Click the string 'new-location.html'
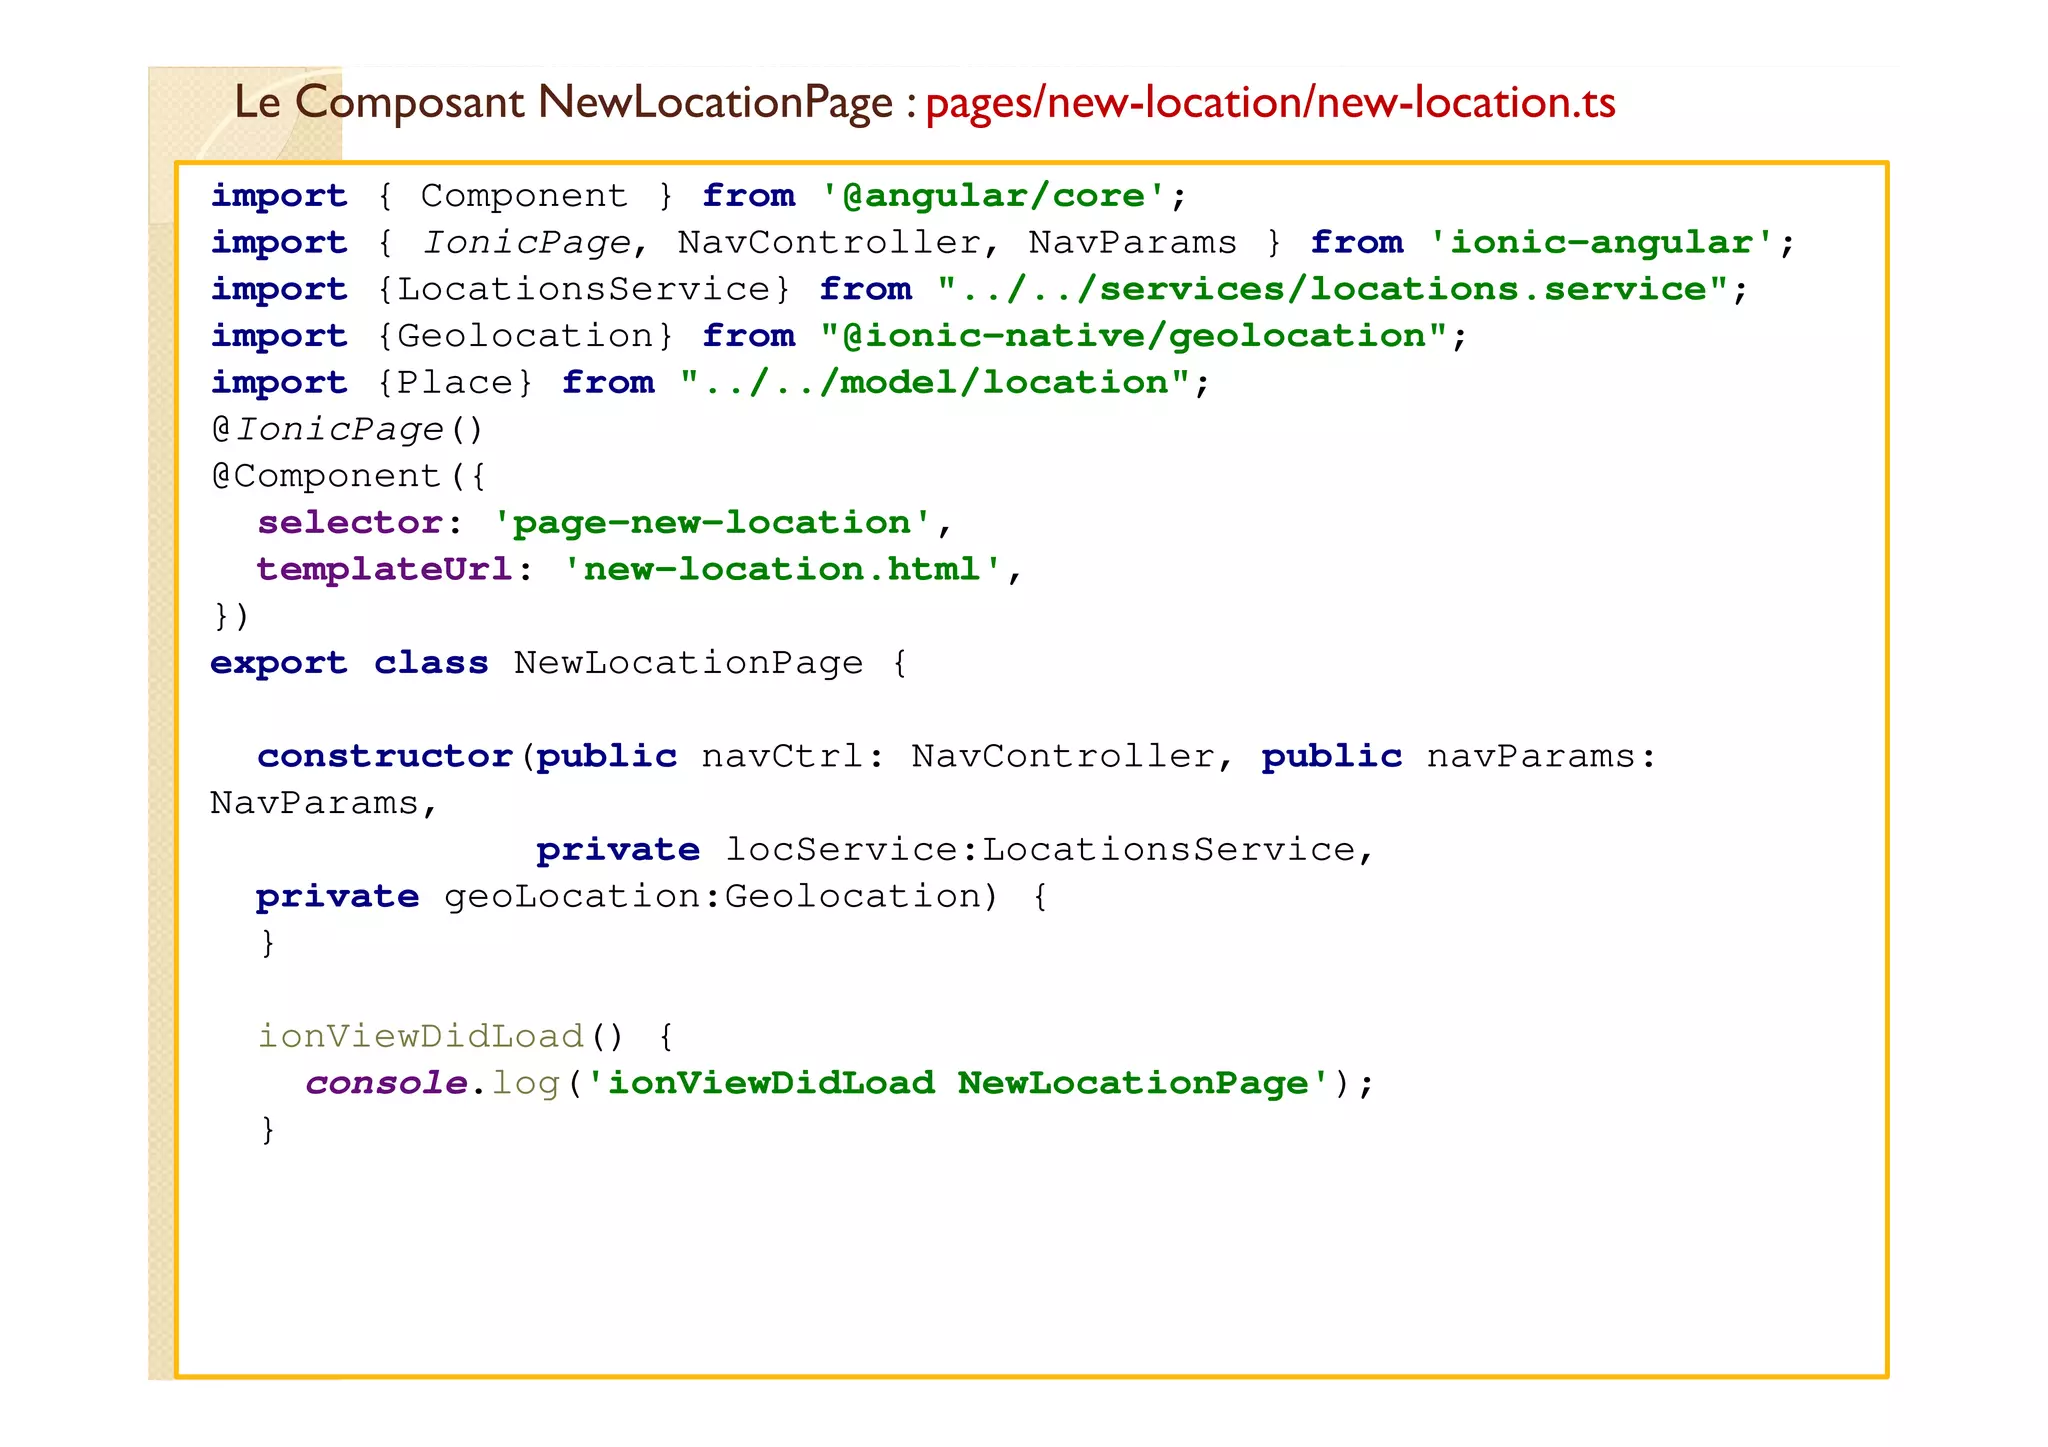 coord(782,569)
